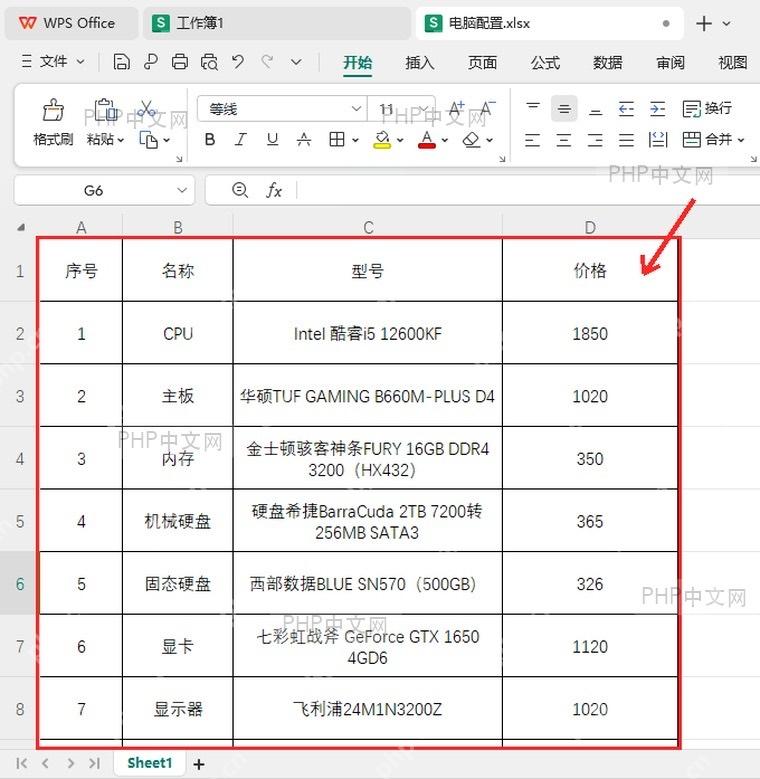This screenshot has height=779, width=760.
Task: Go to first sheet navigation arrow
Action: pyautogui.click(x=21, y=763)
